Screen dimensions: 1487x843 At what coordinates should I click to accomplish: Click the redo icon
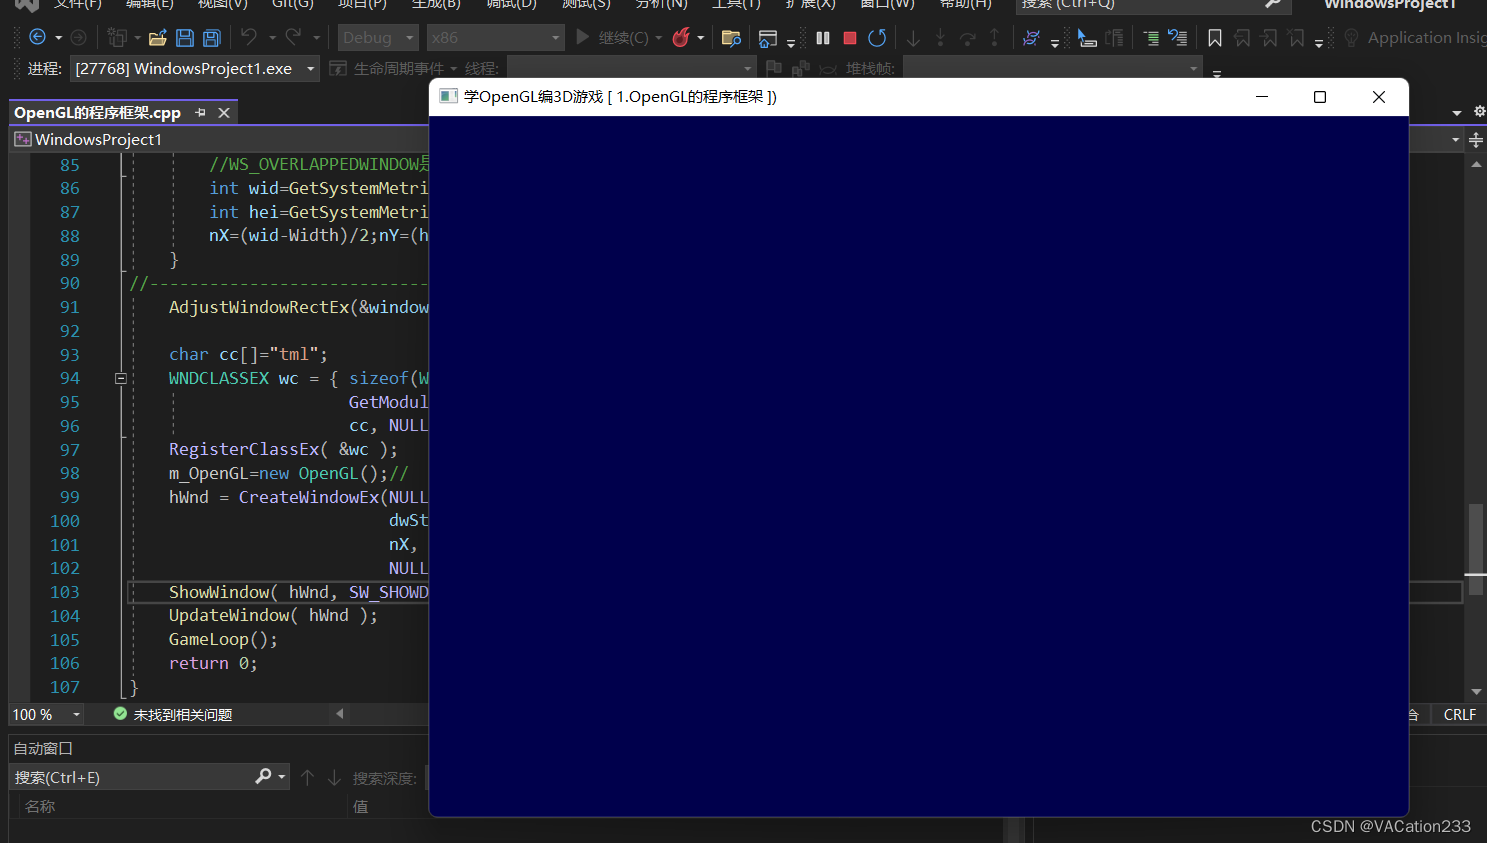pos(293,37)
